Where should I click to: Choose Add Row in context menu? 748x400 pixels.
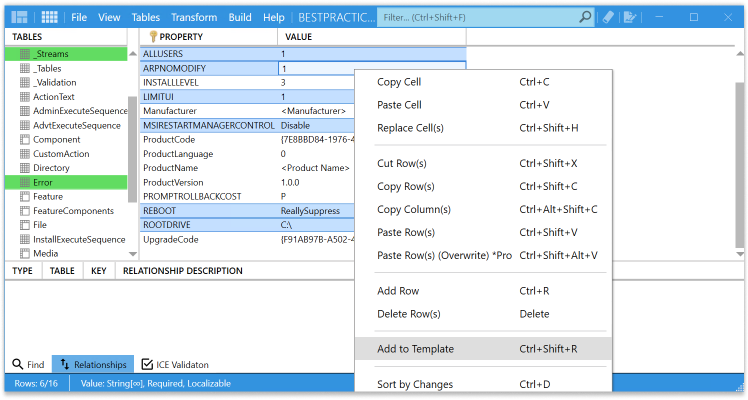tap(483, 291)
